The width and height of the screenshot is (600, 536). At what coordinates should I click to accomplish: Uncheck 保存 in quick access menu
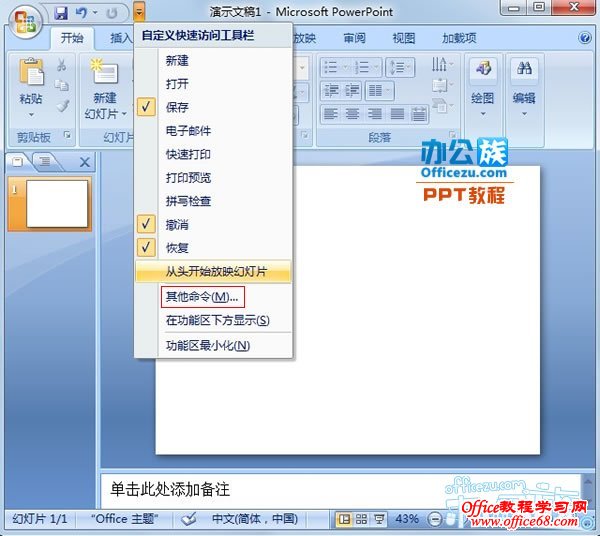coord(214,107)
